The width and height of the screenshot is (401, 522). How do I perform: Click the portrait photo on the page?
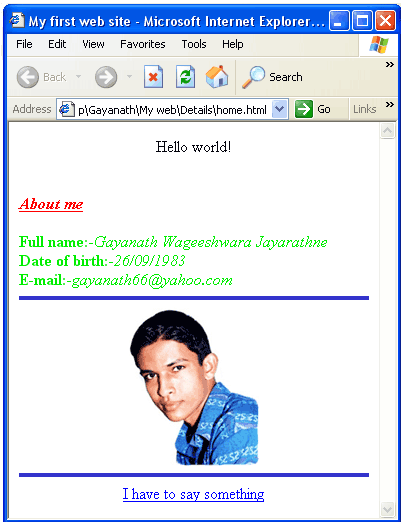click(x=194, y=387)
